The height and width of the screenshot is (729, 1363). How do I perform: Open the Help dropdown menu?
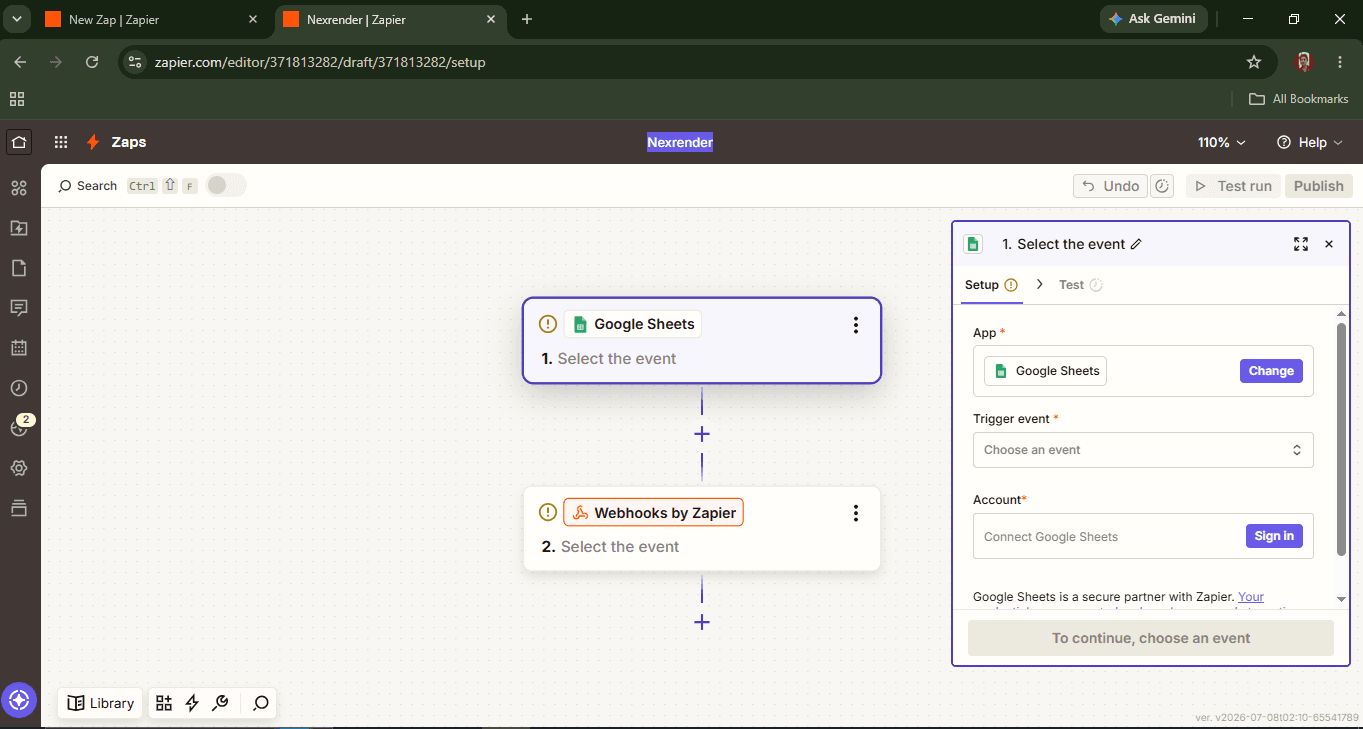pyautogui.click(x=1310, y=142)
